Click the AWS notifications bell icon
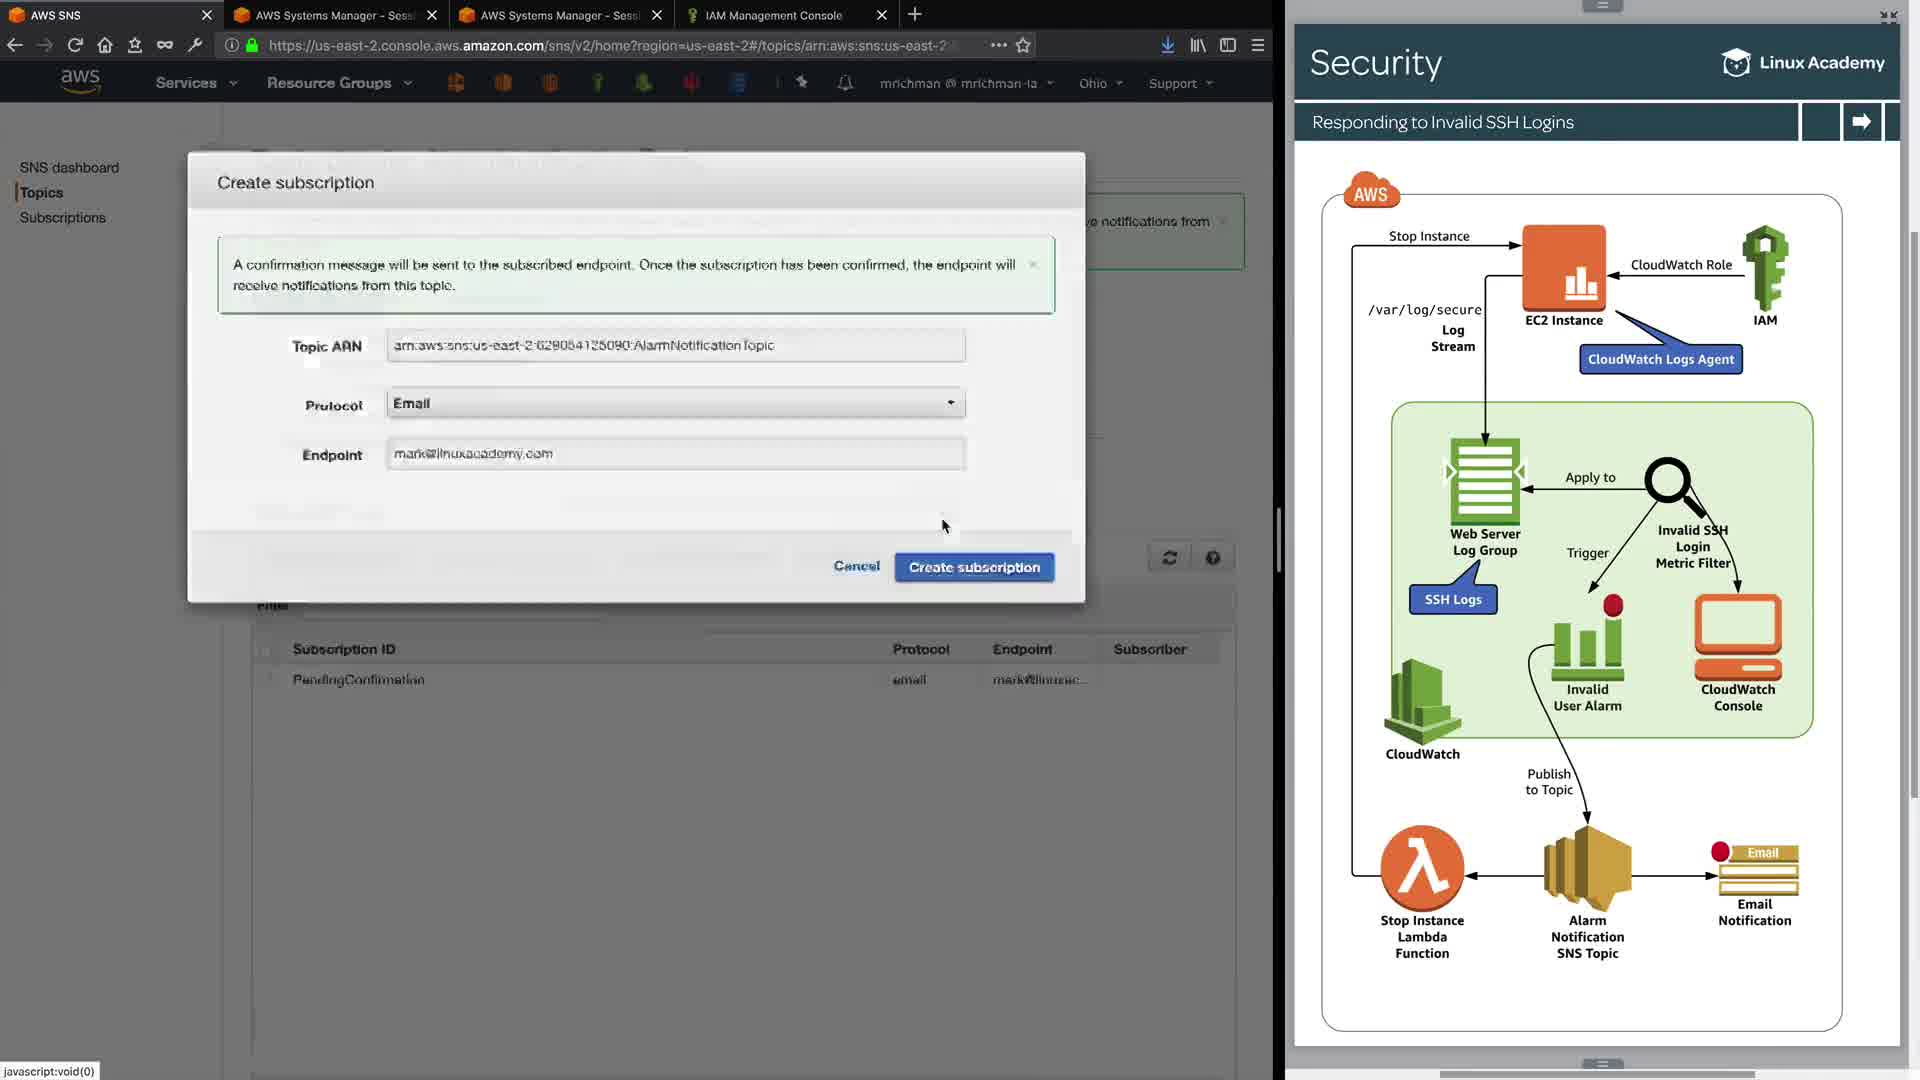This screenshot has width=1920, height=1080. coord(845,83)
